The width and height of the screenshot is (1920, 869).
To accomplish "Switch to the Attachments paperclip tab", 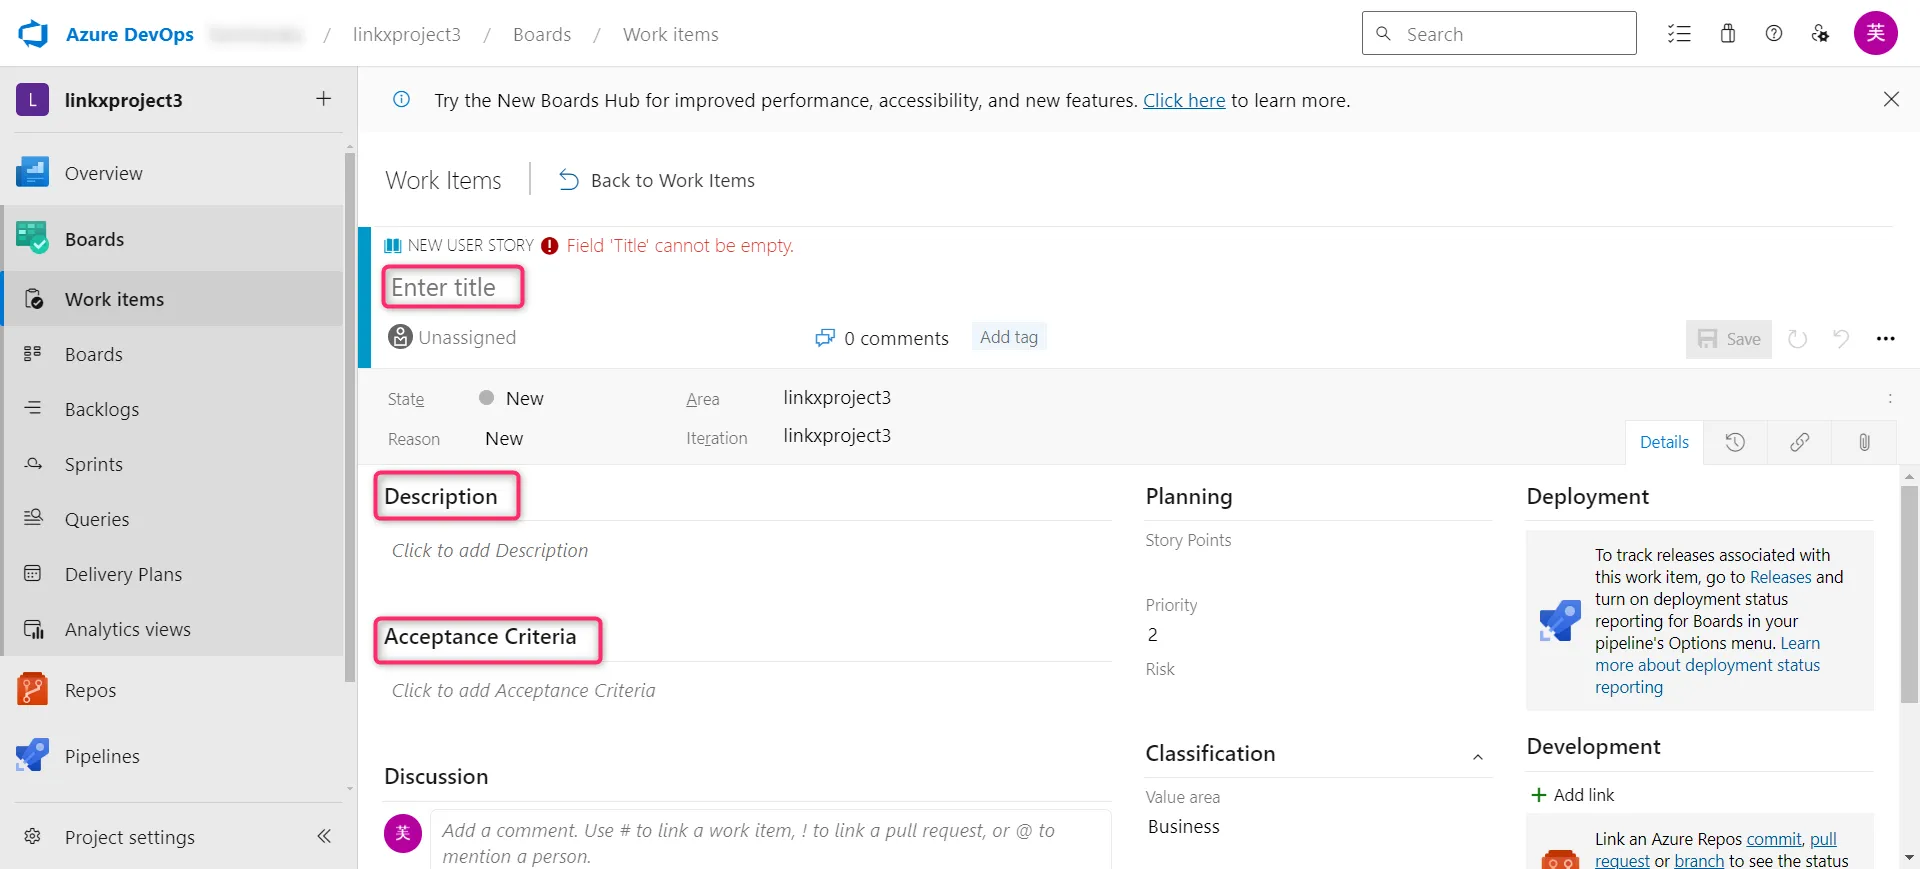I will coord(1864,442).
